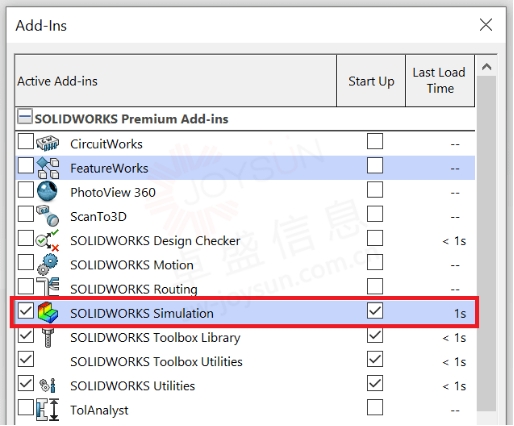Uncheck SOLIDWORKS Simulation Start Up checkbox
Image resolution: width=514 pixels, height=426 pixels.
(375, 311)
